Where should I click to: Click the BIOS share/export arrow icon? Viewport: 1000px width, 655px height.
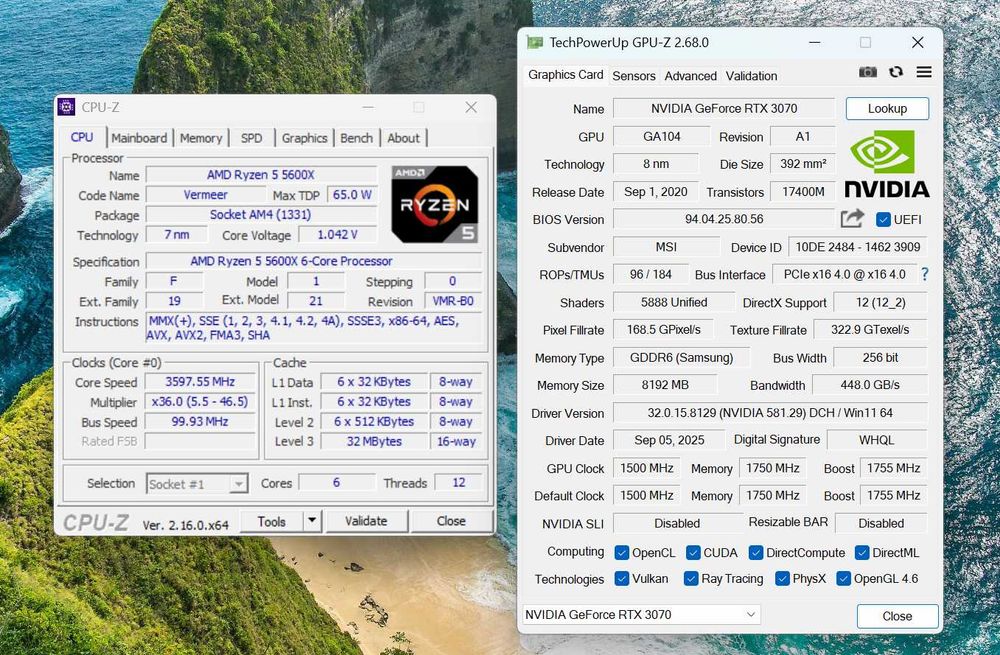pyautogui.click(x=852, y=219)
